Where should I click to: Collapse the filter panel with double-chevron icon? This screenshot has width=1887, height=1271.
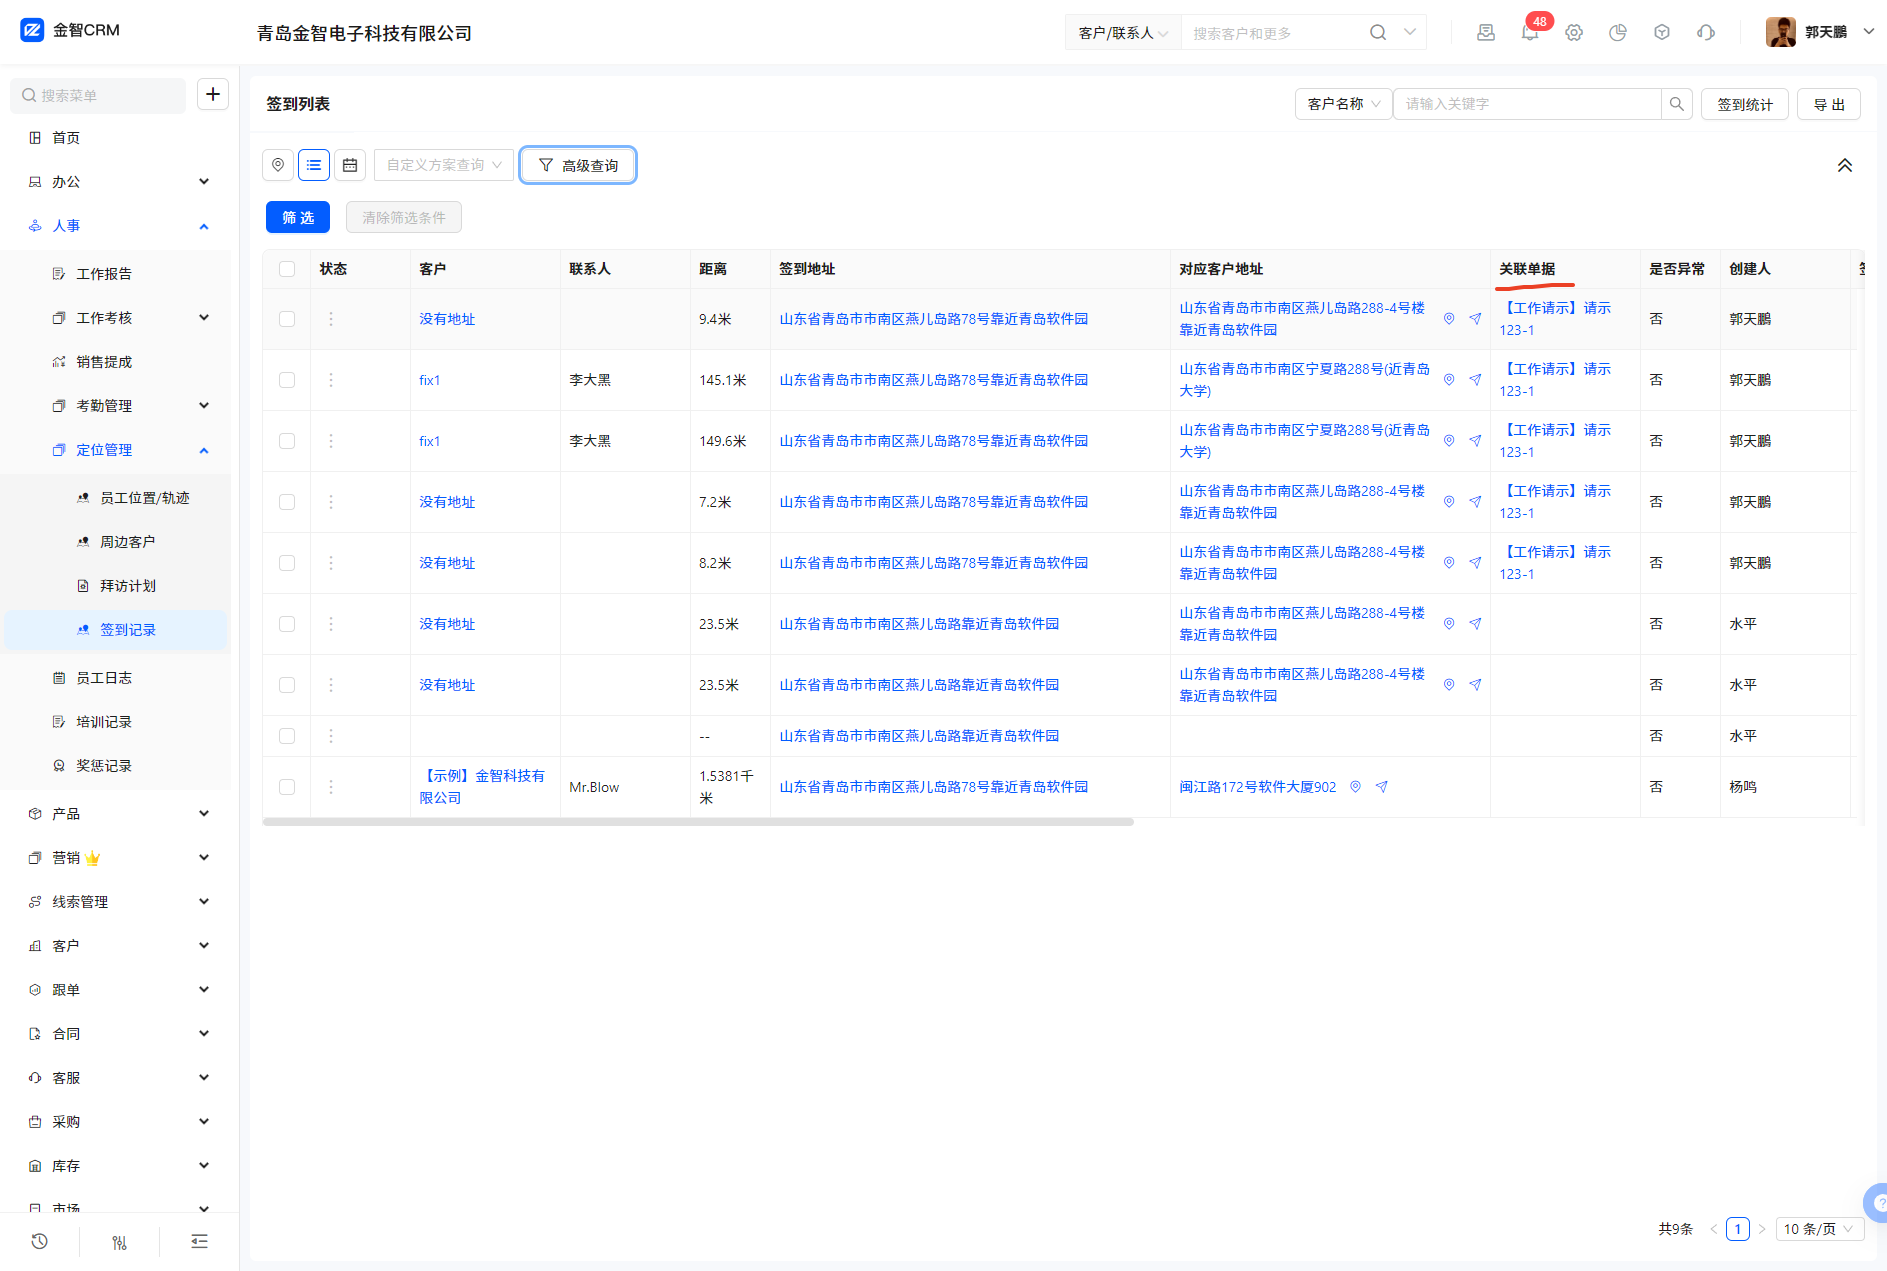pos(1844,165)
